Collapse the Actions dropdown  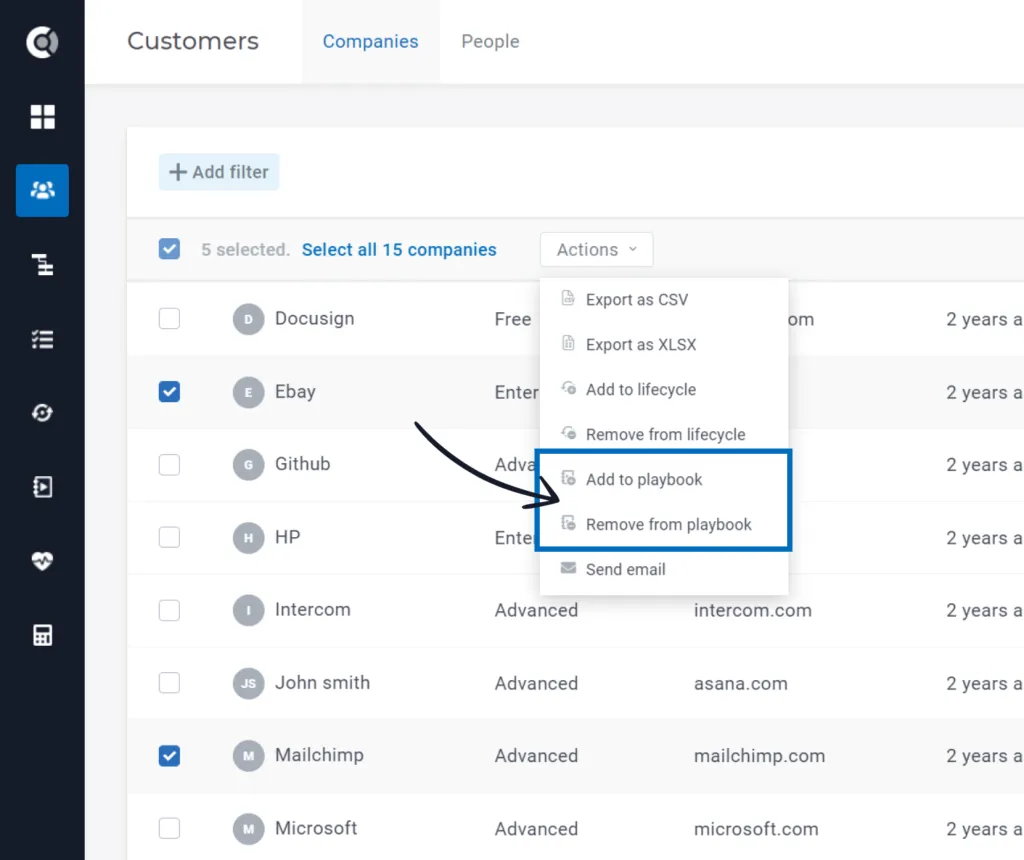coord(596,249)
